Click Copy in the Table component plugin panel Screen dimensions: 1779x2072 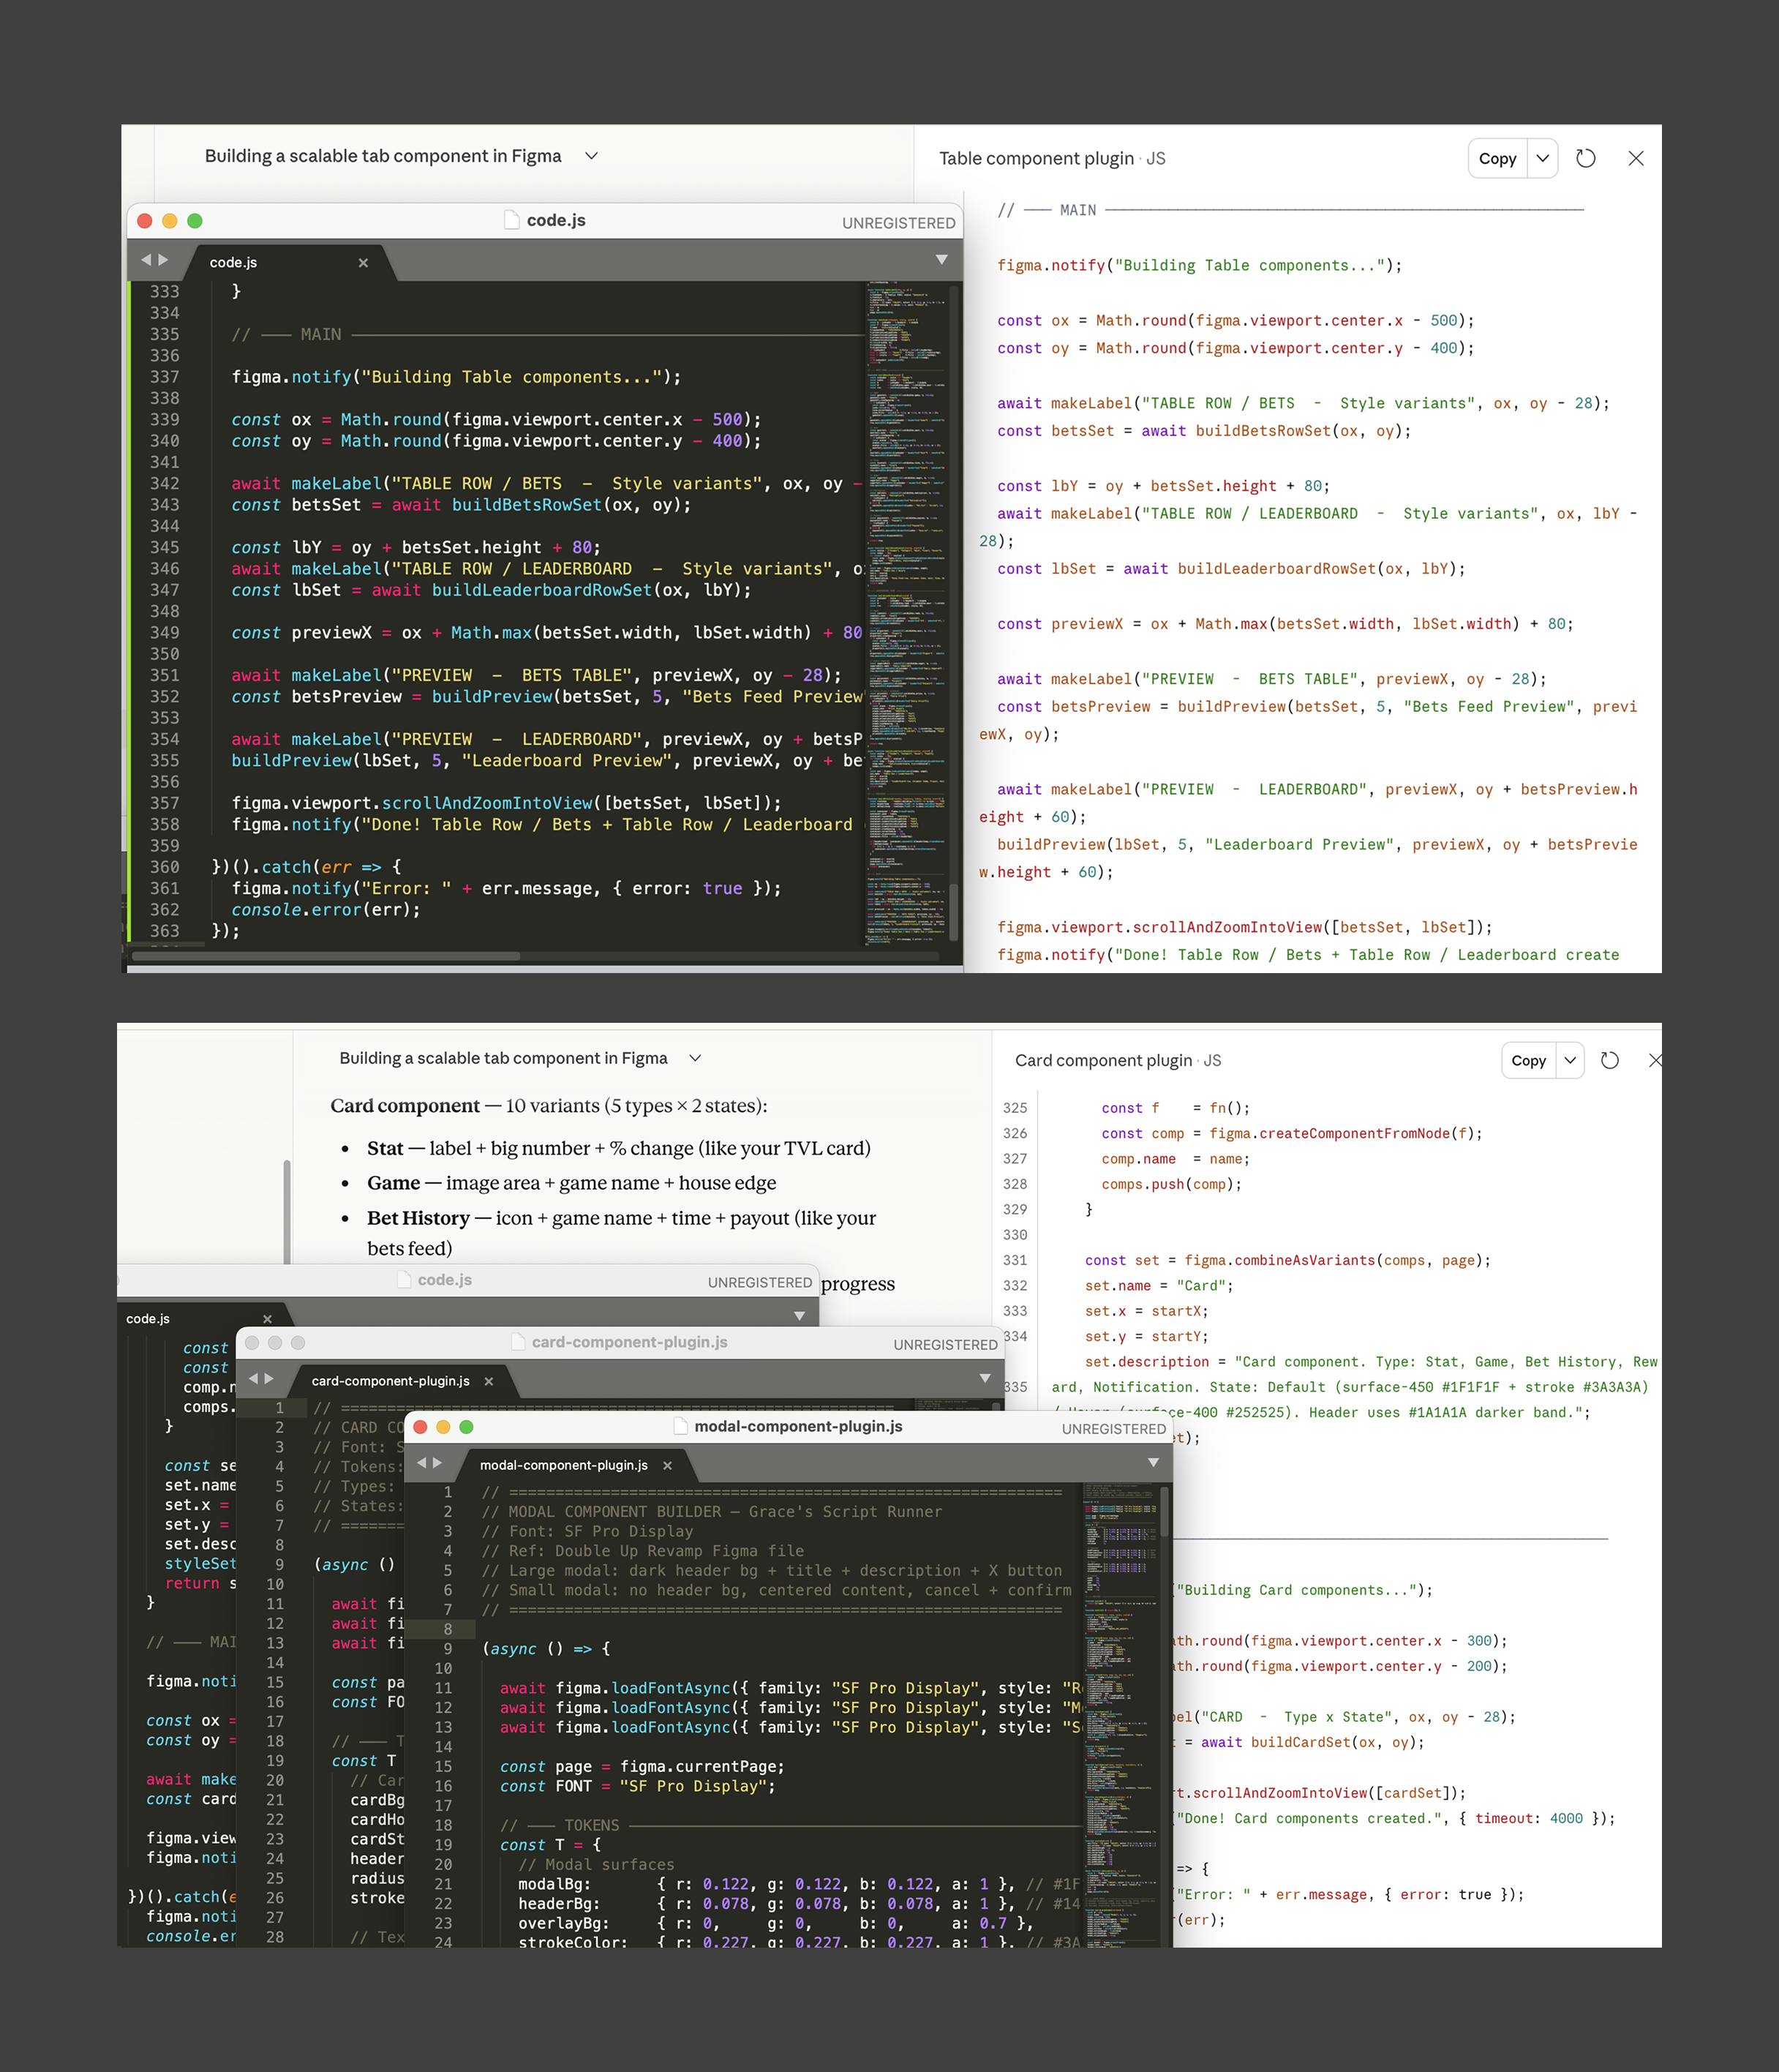[1497, 158]
